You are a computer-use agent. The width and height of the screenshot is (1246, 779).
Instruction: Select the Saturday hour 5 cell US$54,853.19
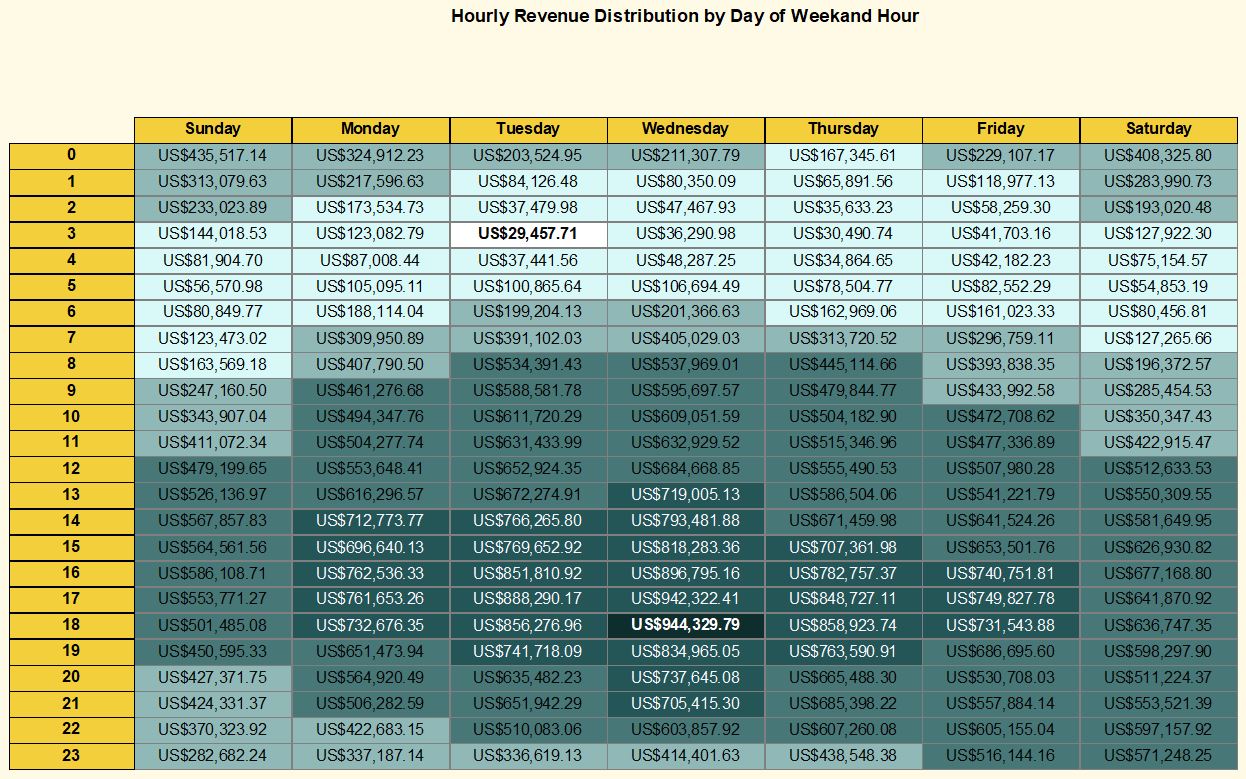point(1158,286)
